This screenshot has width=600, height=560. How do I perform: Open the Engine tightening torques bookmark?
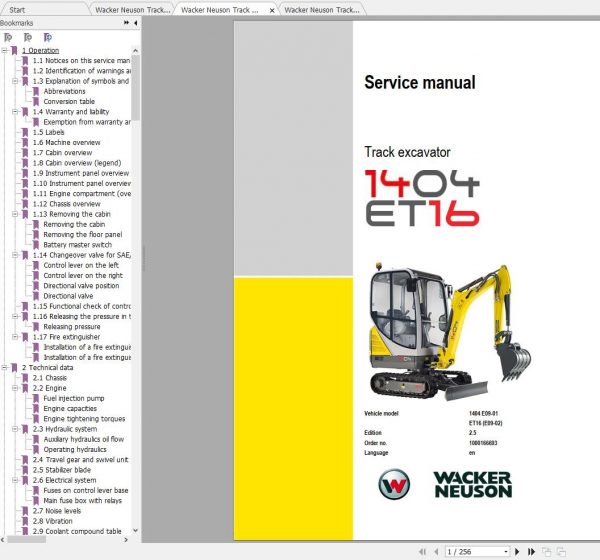coord(84,419)
